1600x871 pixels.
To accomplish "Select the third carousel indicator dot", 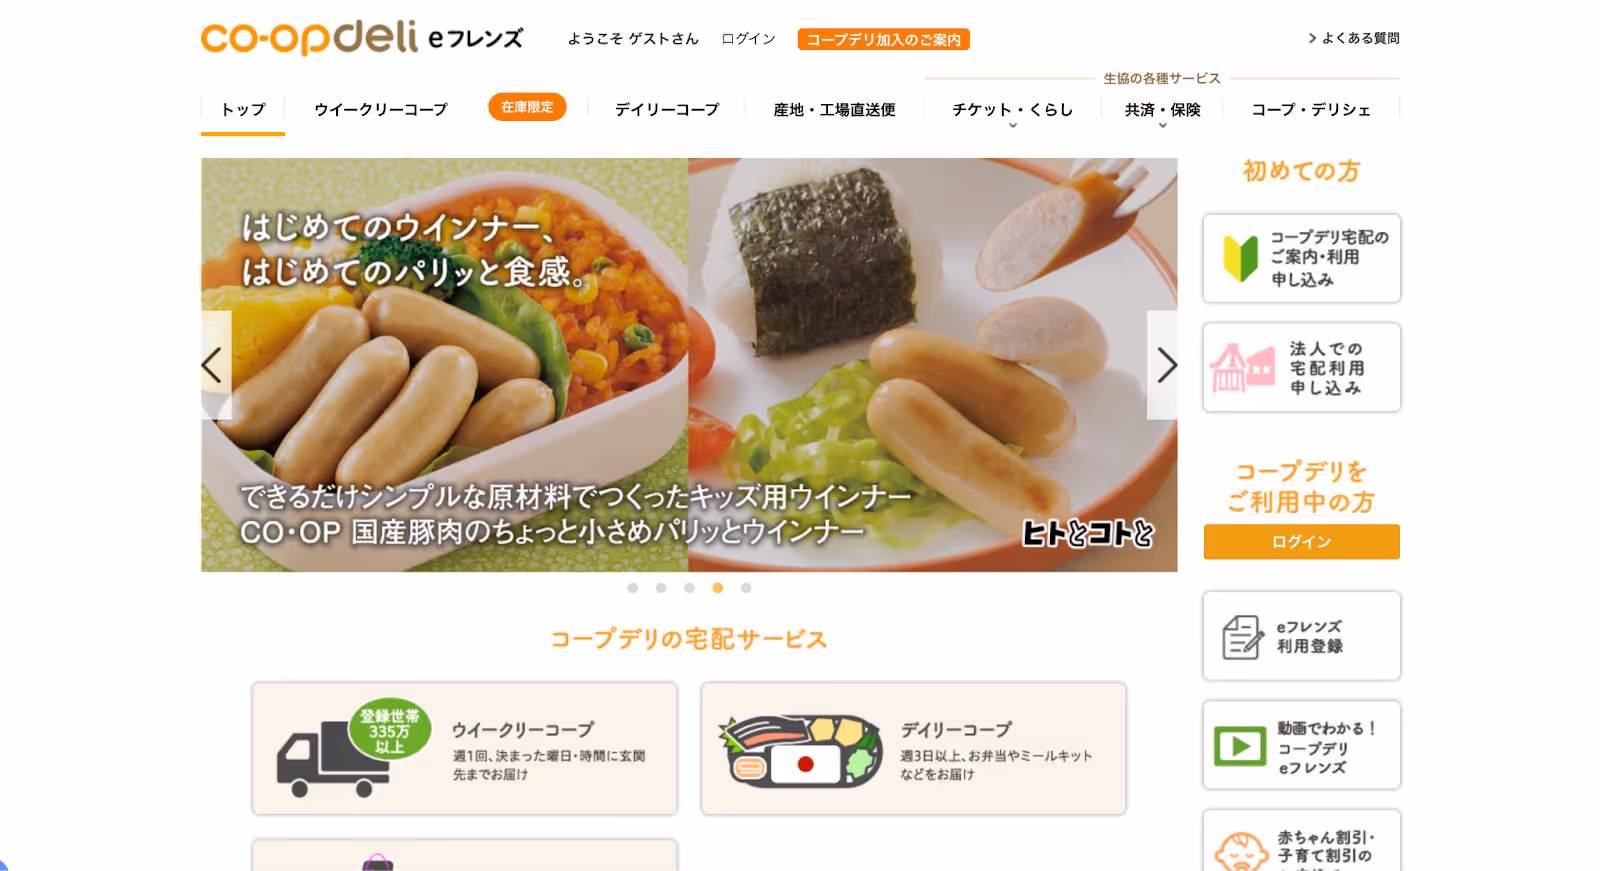I will pos(689,588).
